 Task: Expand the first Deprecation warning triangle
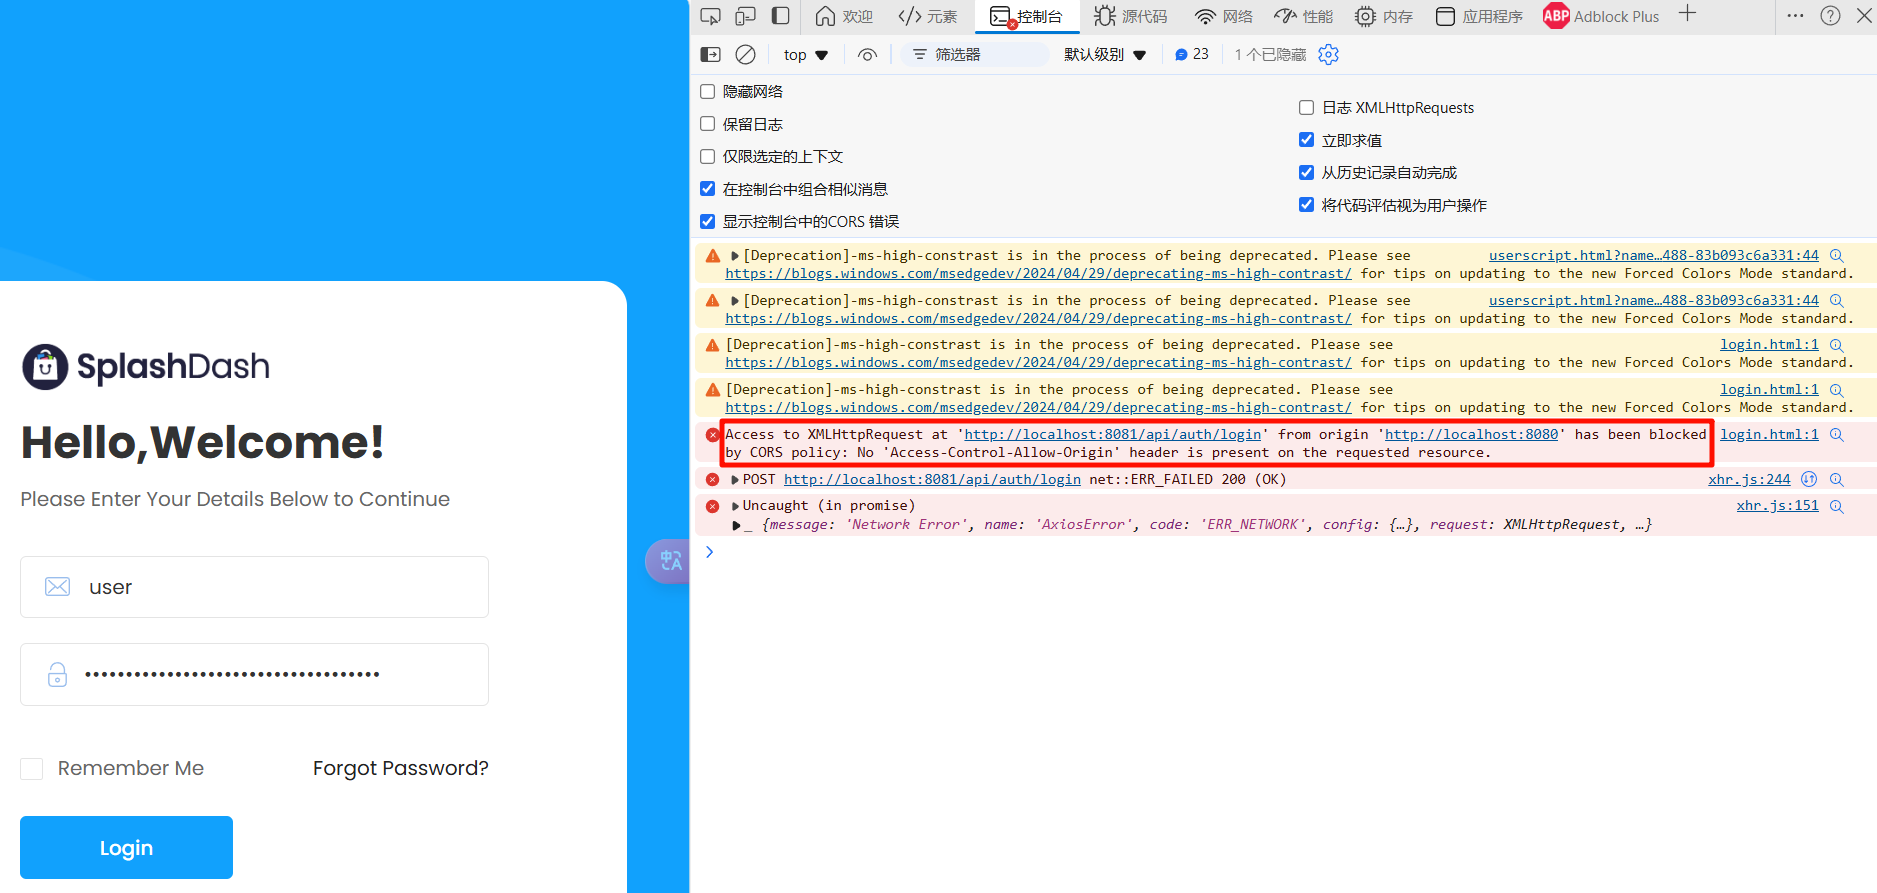735,256
